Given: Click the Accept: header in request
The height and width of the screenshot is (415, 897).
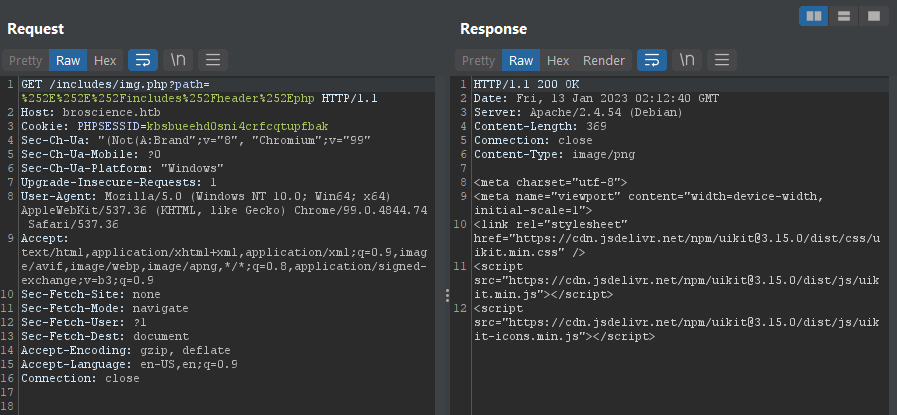Looking at the screenshot, I should 45,238.
